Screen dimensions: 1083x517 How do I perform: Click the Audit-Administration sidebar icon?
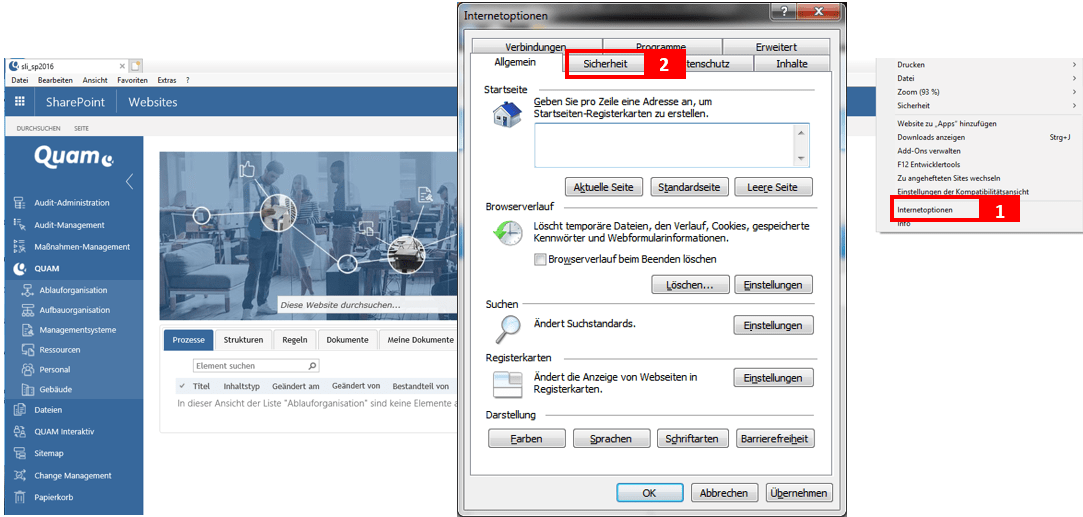click(20, 203)
